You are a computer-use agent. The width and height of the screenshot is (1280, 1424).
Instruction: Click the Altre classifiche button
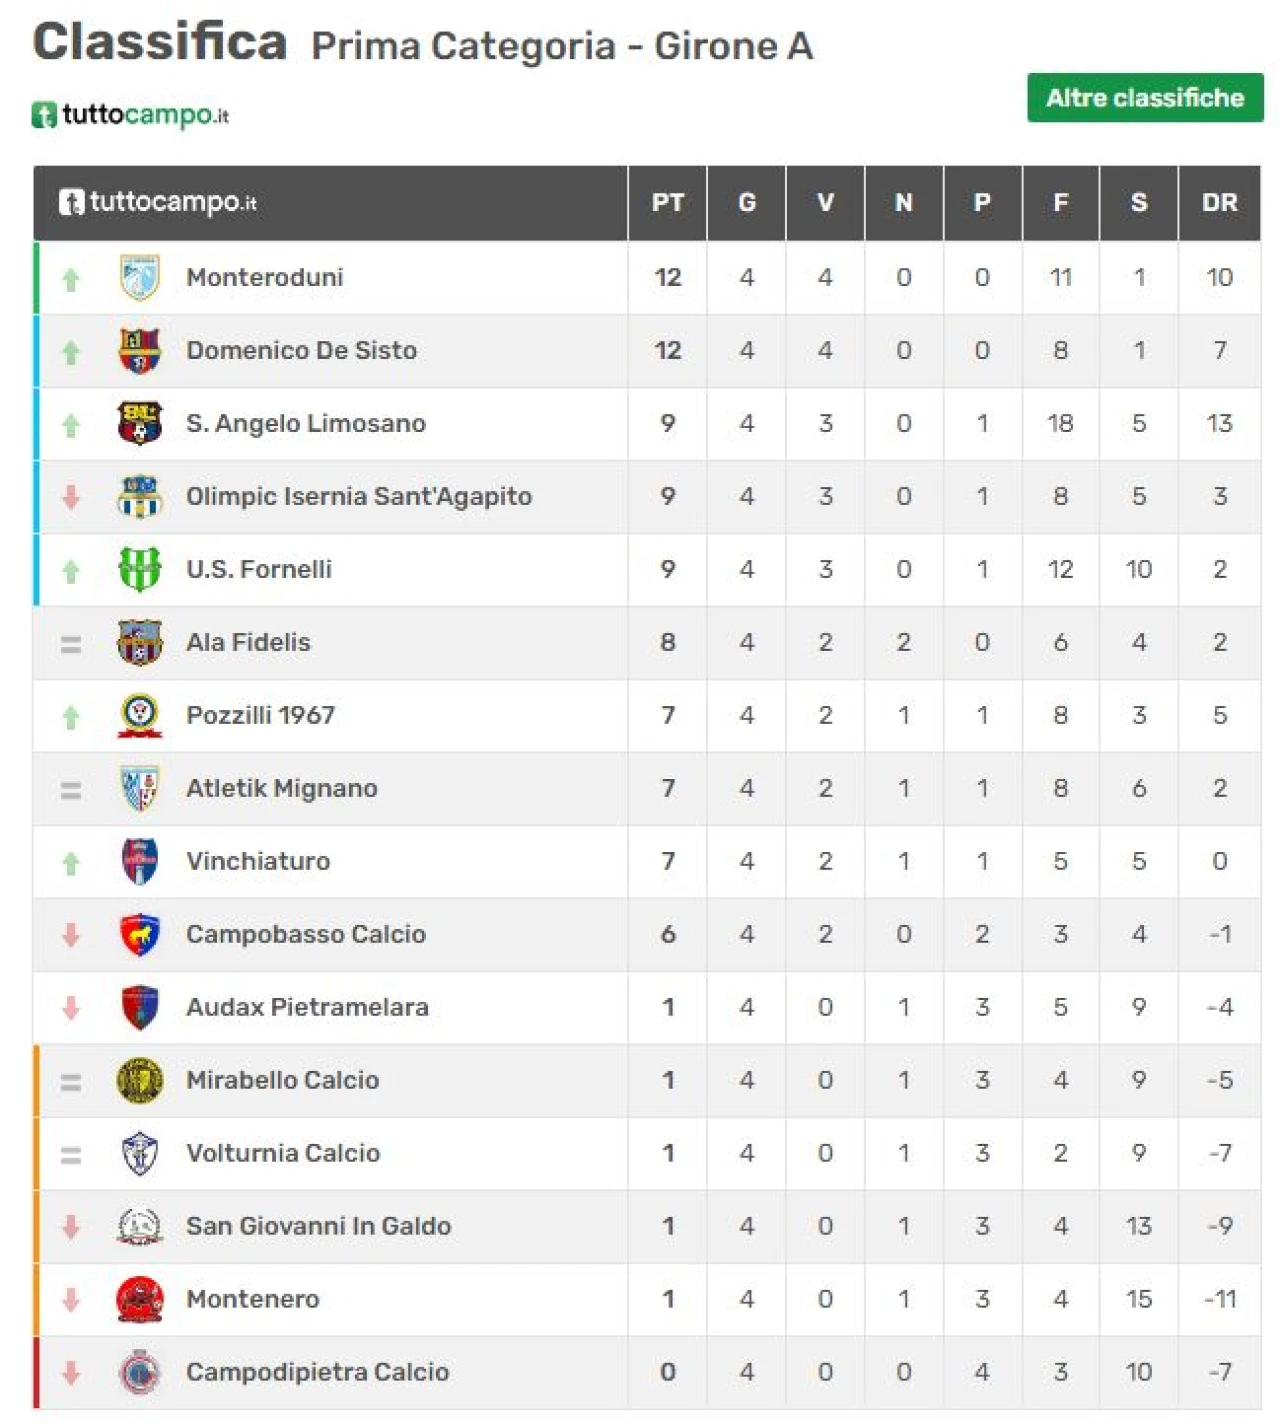point(1145,98)
